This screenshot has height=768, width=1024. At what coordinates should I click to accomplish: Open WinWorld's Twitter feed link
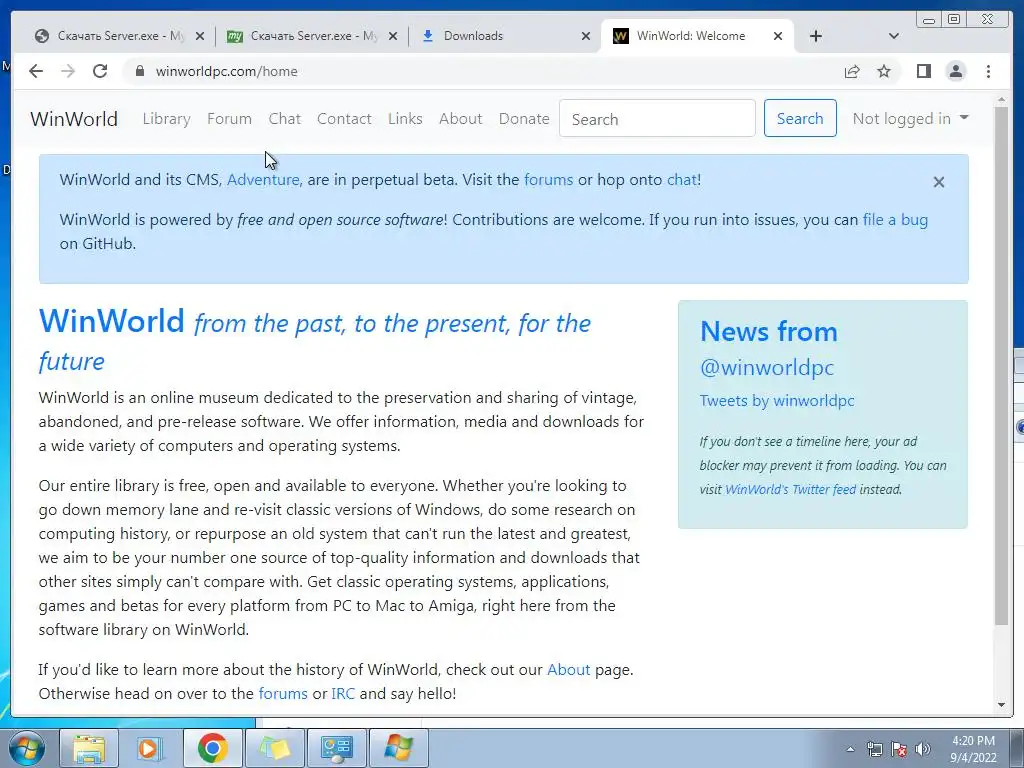(x=790, y=489)
